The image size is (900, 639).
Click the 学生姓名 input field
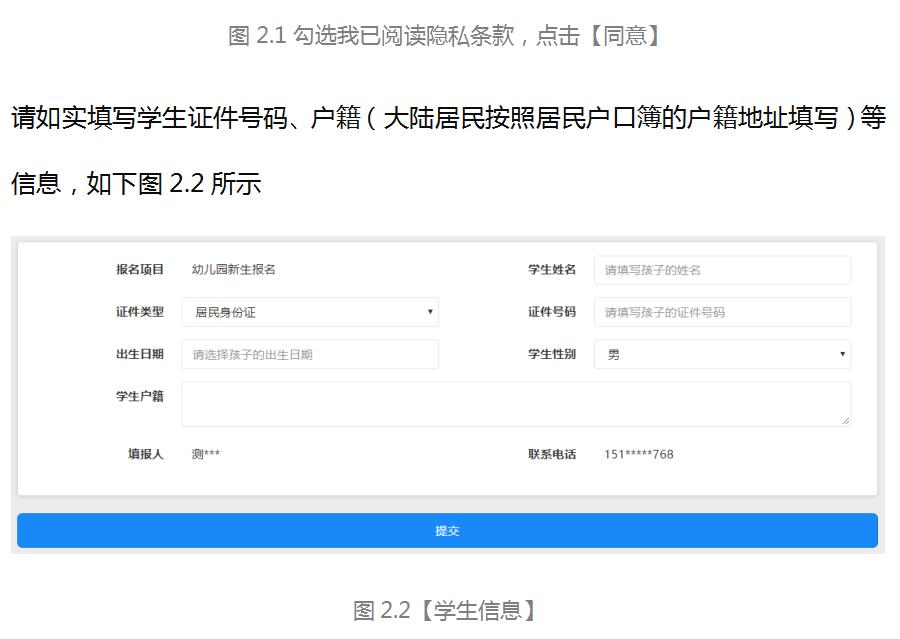(x=722, y=270)
